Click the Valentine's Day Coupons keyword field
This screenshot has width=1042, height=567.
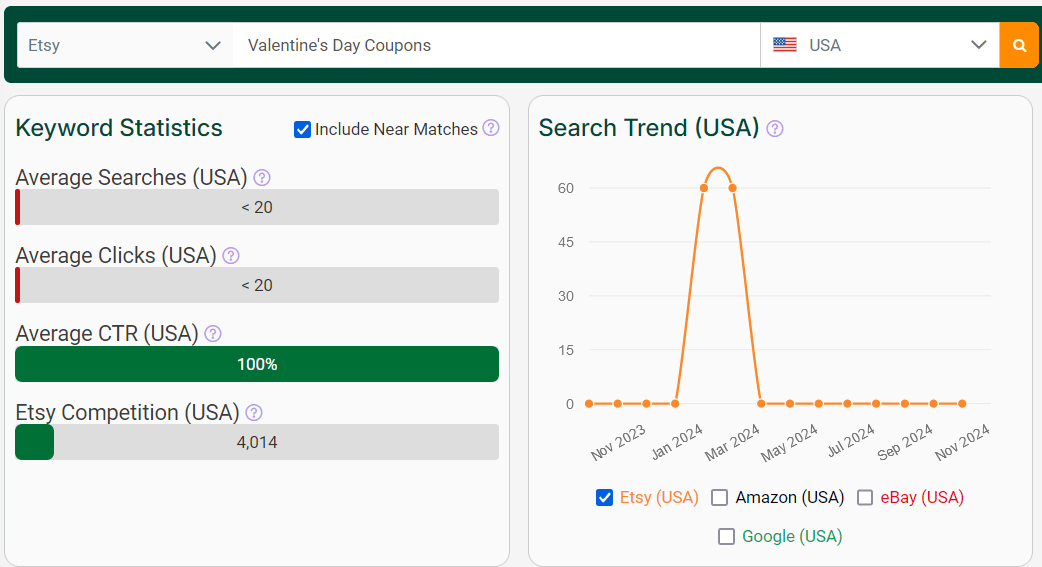pos(496,45)
